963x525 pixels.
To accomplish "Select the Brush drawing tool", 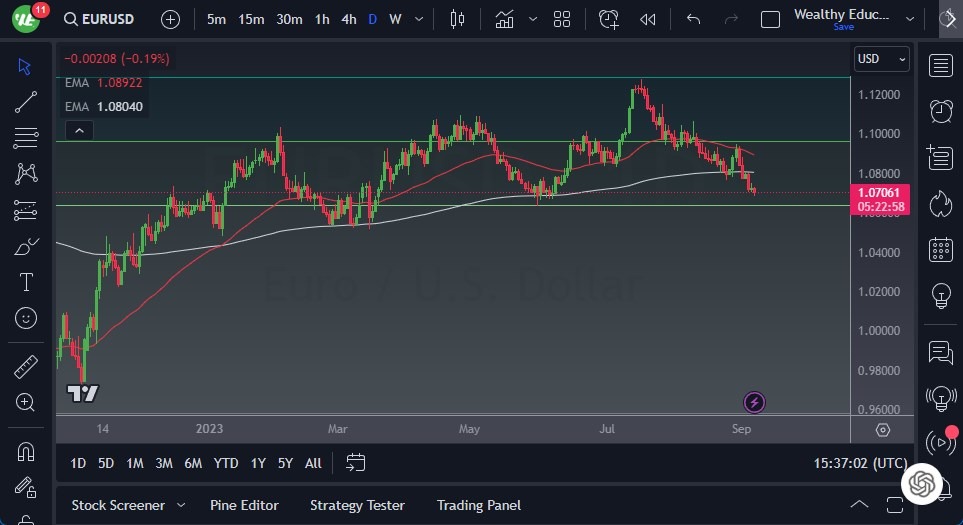I will click(x=26, y=246).
